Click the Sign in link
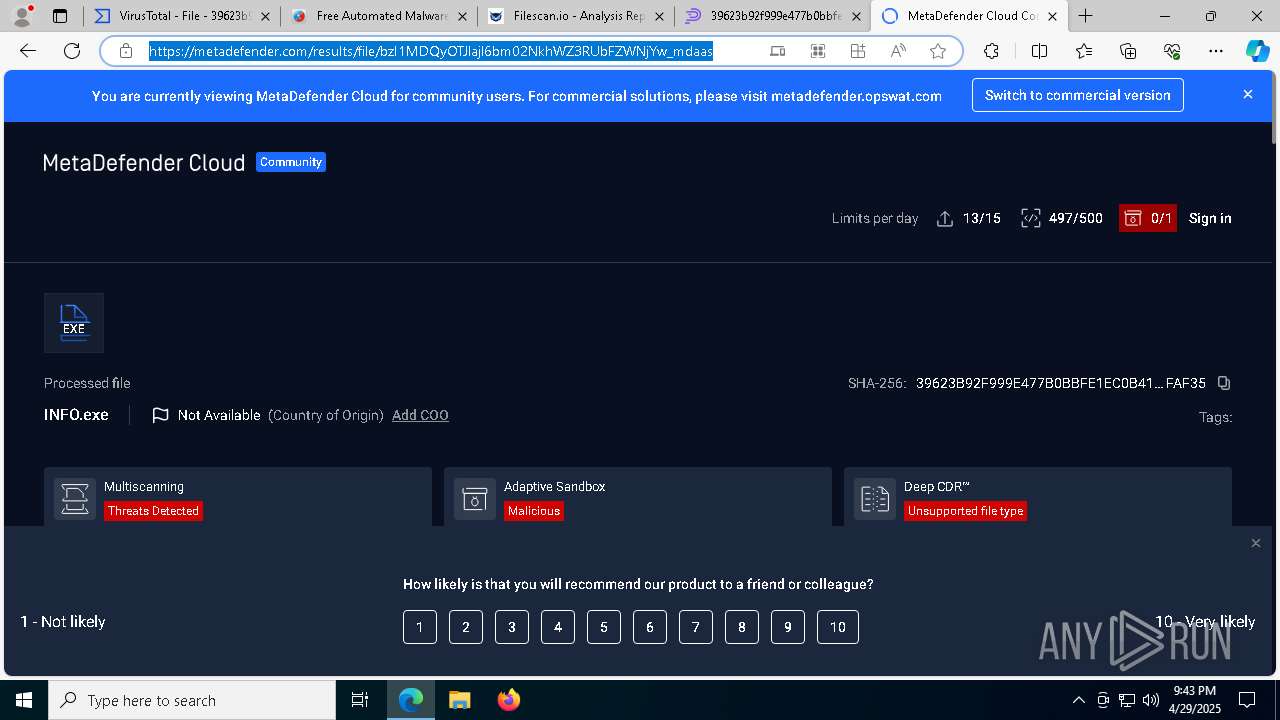1280x720 pixels. pos(1210,218)
